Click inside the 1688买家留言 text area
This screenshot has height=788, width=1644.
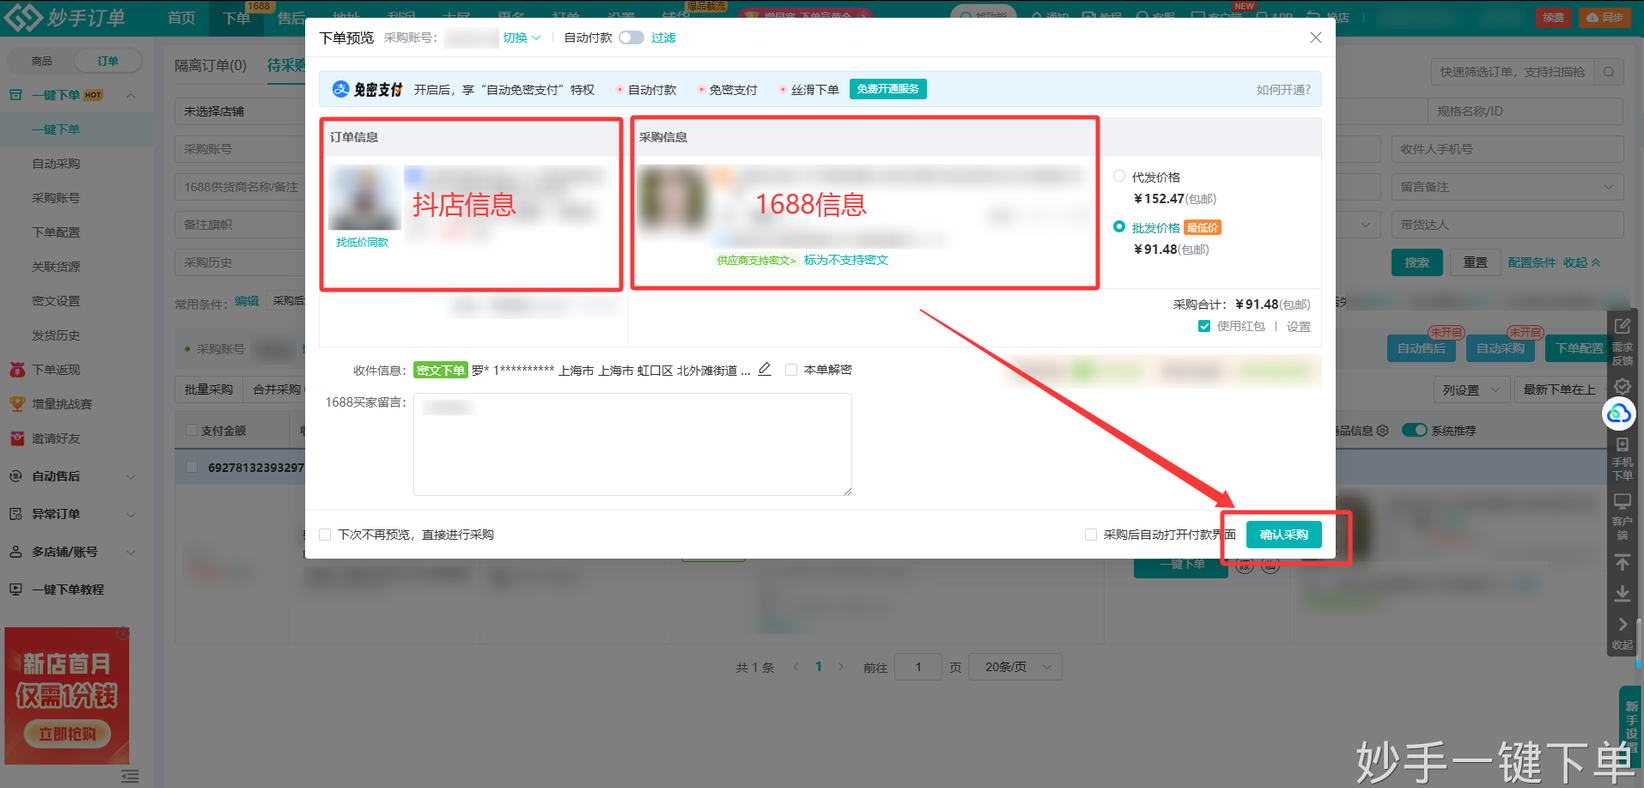(632, 444)
